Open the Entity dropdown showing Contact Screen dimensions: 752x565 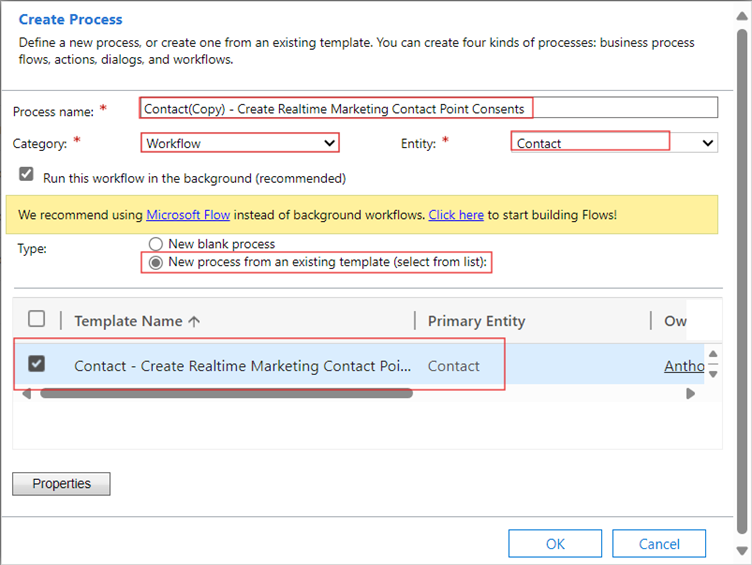[614, 143]
